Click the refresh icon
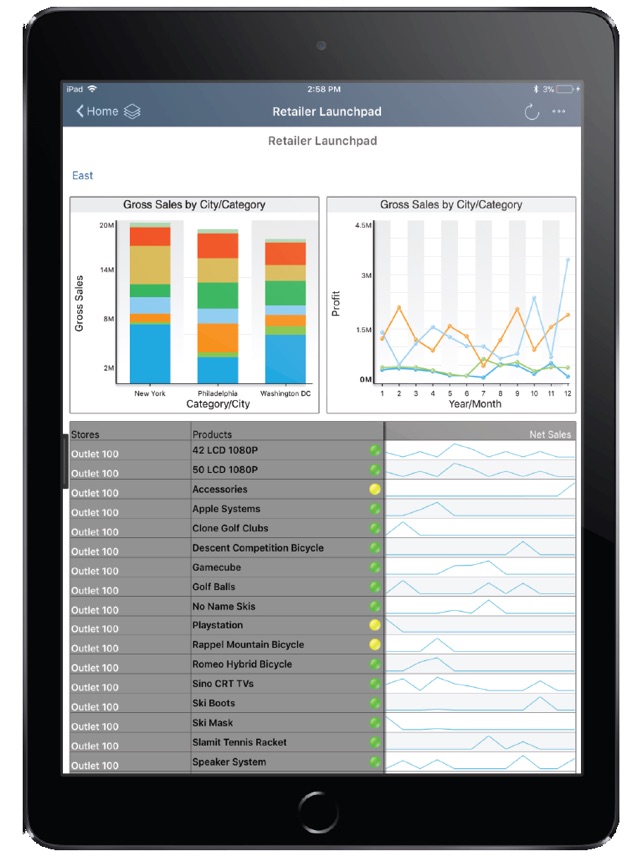 pyautogui.click(x=531, y=112)
